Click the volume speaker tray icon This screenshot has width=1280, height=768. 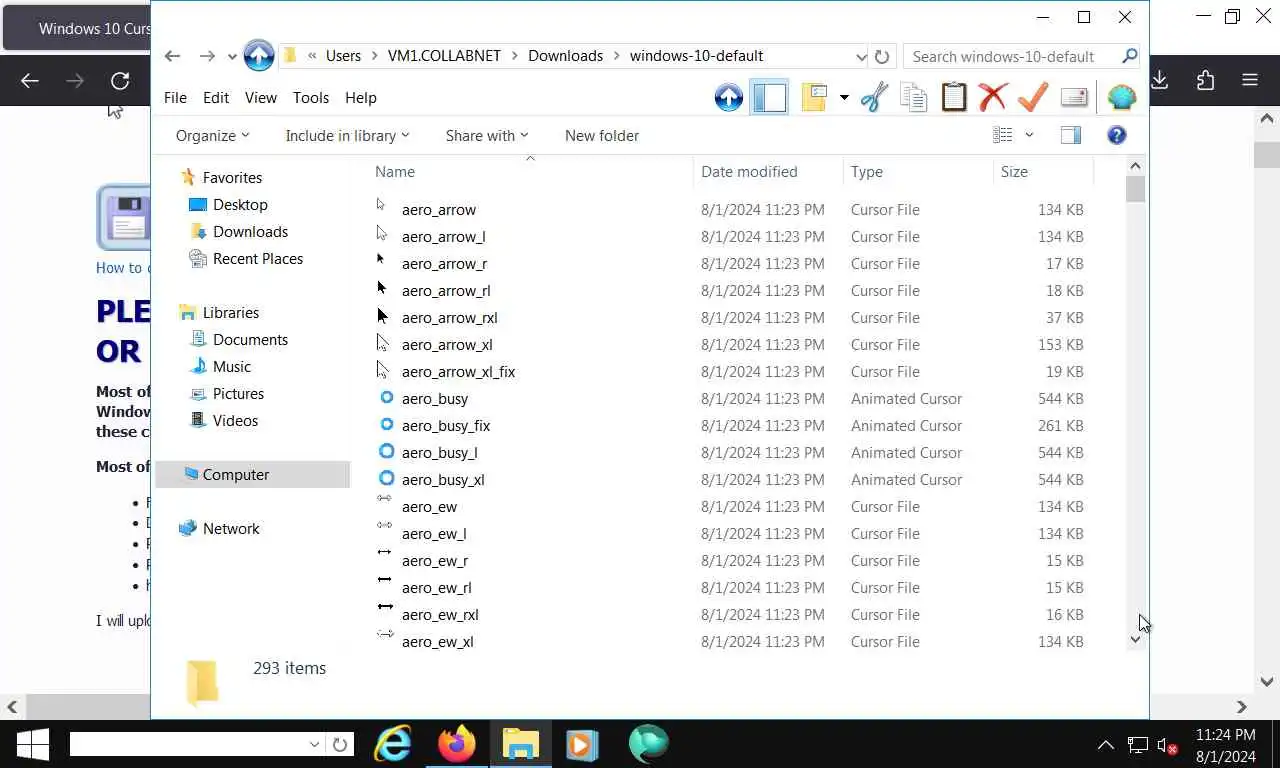(x=1167, y=745)
